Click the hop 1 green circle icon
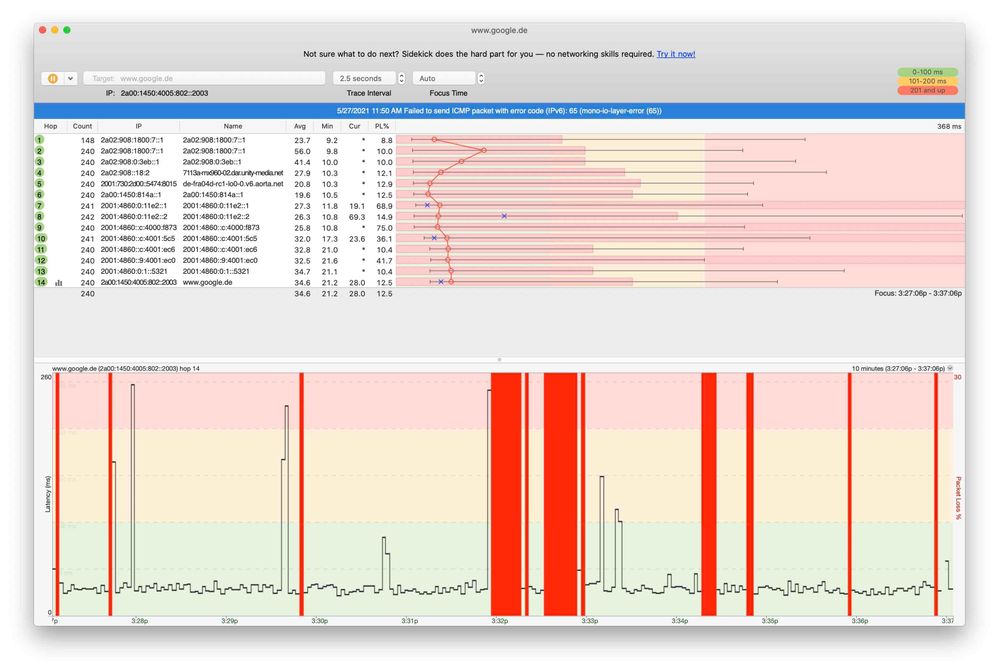Screen dimensions: 999x671 pos(40,140)
